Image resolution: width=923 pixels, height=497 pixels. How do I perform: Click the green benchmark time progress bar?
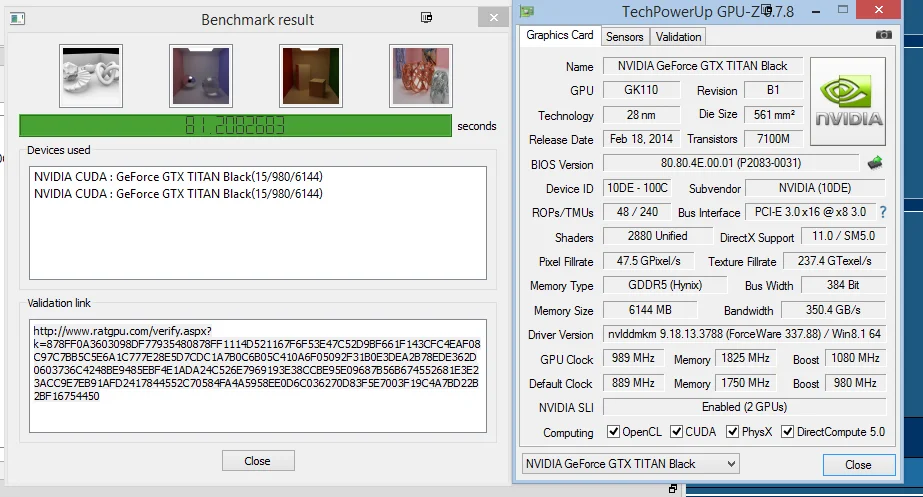coord(235,125)
